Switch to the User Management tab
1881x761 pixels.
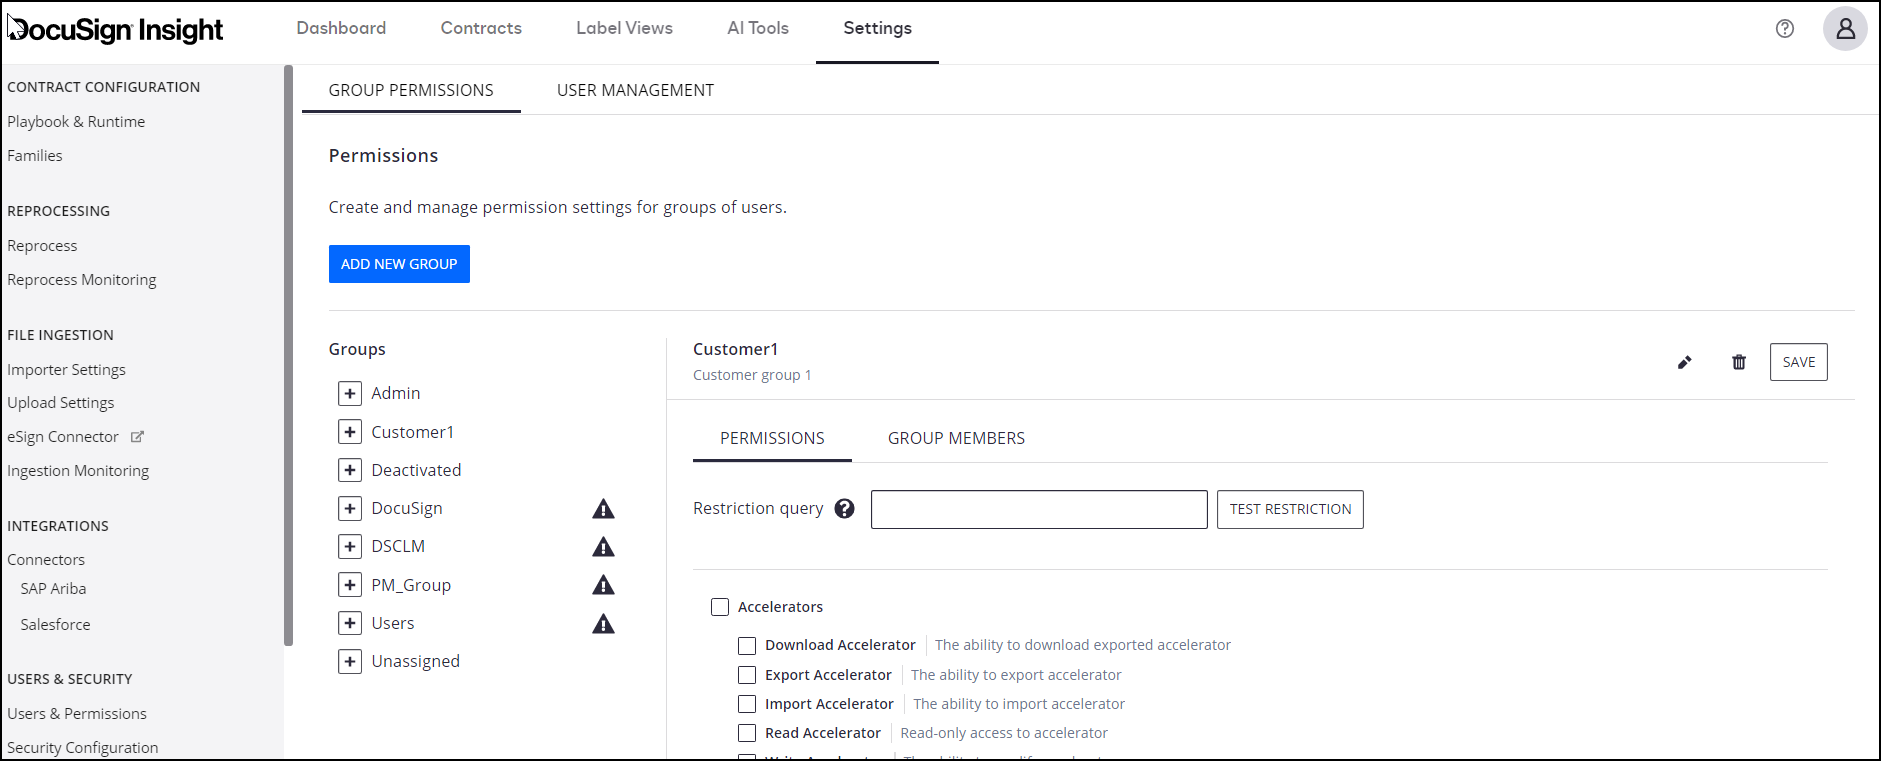tap(635, 91)
